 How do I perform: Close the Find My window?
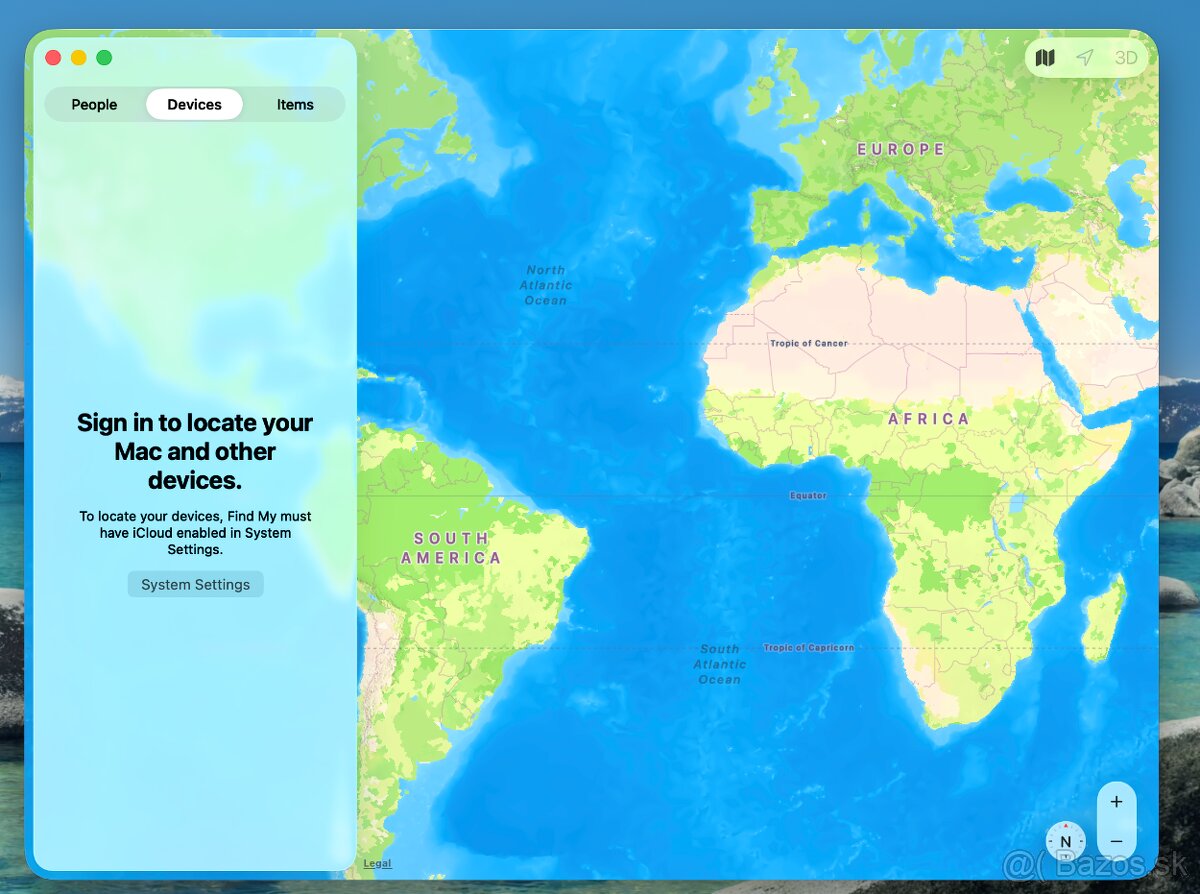(54, 58)
